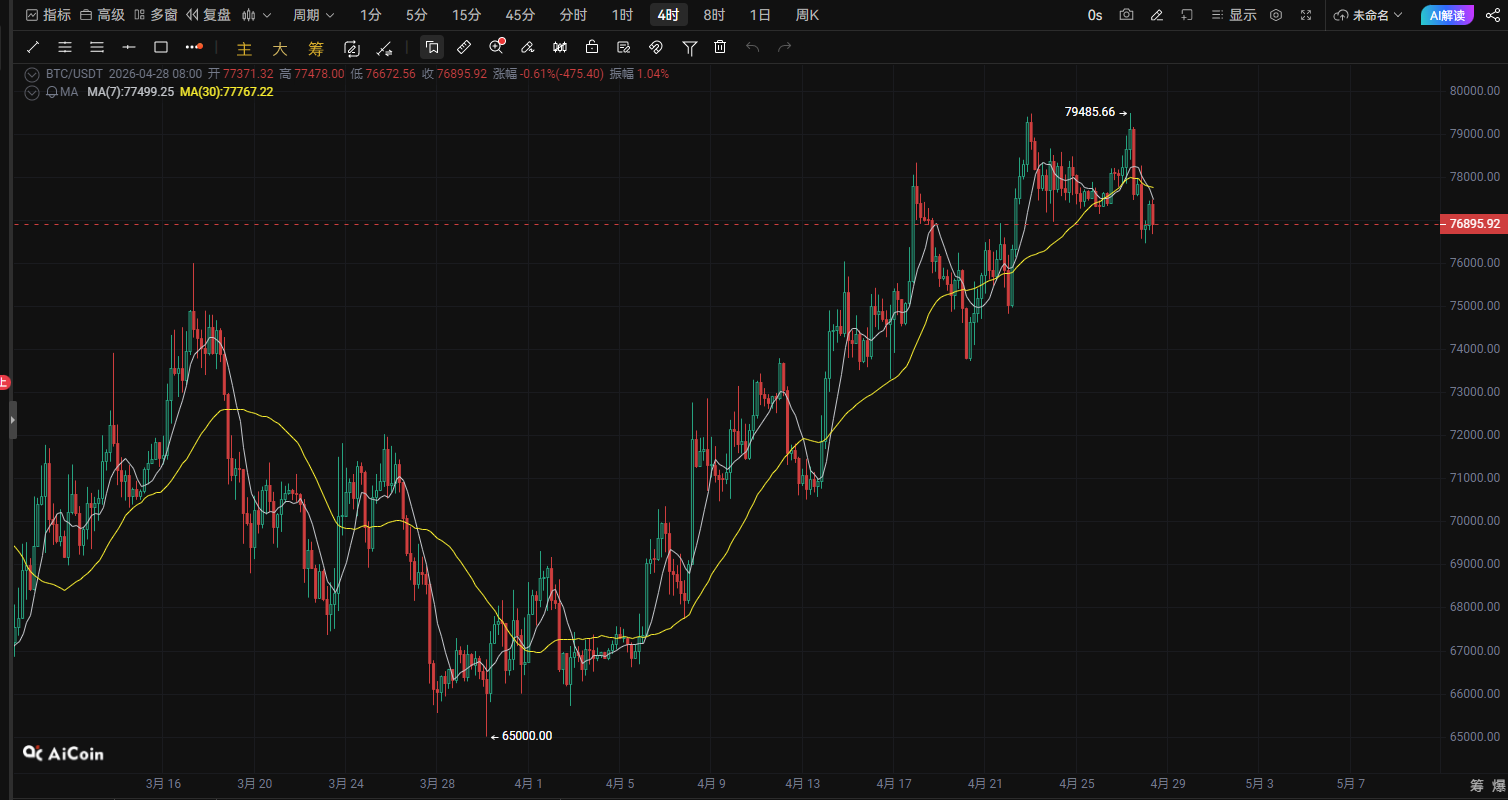The width and height of the screenshot is (1508, 800).
Task: Click the zoom-in magnifier icon
Action: point(496,47)
